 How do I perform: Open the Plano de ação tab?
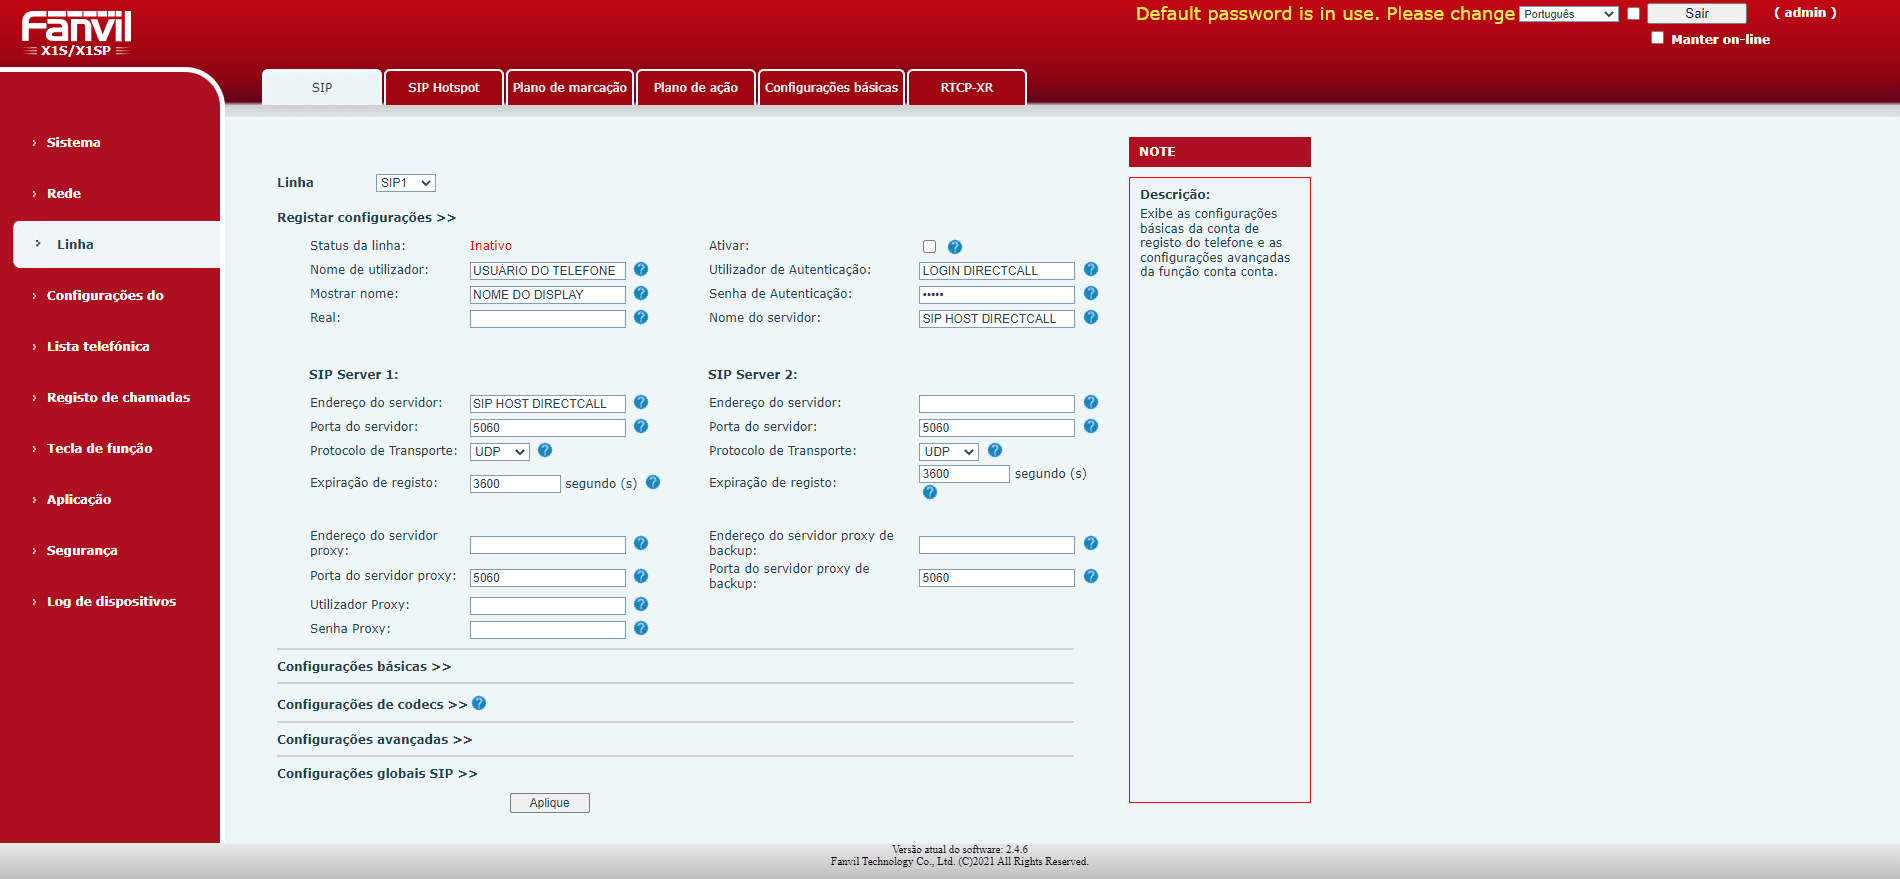(696, 88)
